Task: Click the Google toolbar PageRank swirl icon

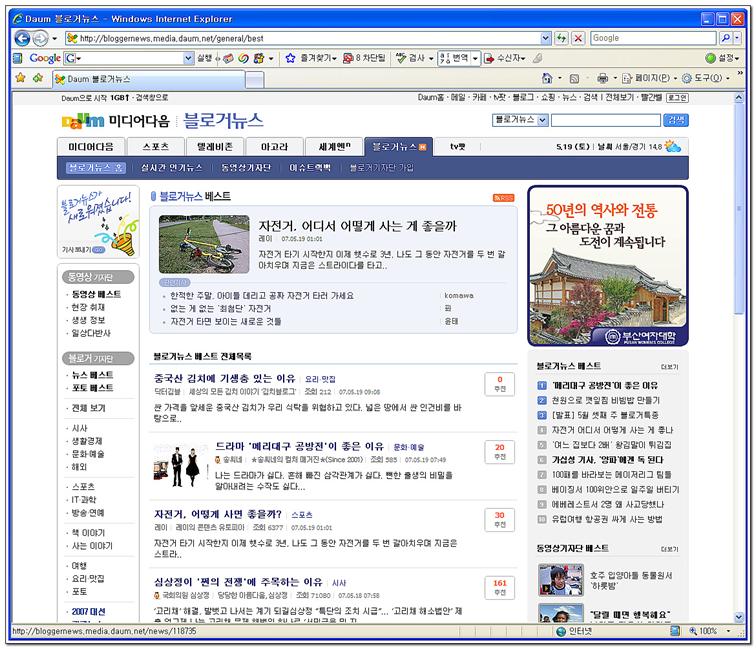Action: point(243,58)
